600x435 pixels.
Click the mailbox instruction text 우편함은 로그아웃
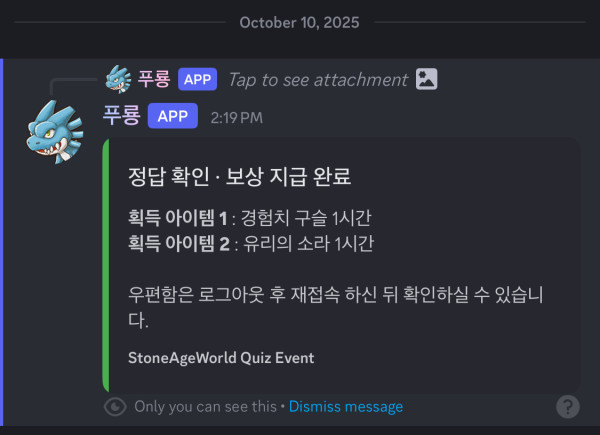[x=336, y=307]
